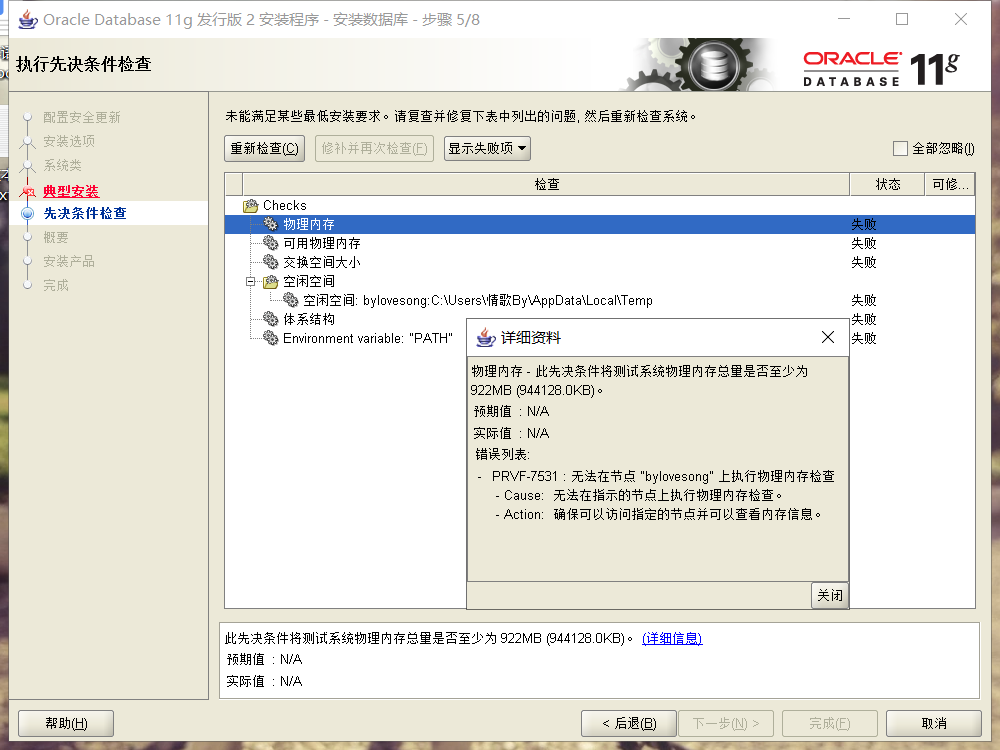Screen dimensions: 1000x750
Task: Go to 典型安装 step in sidebar
Action: pos(71,191)
